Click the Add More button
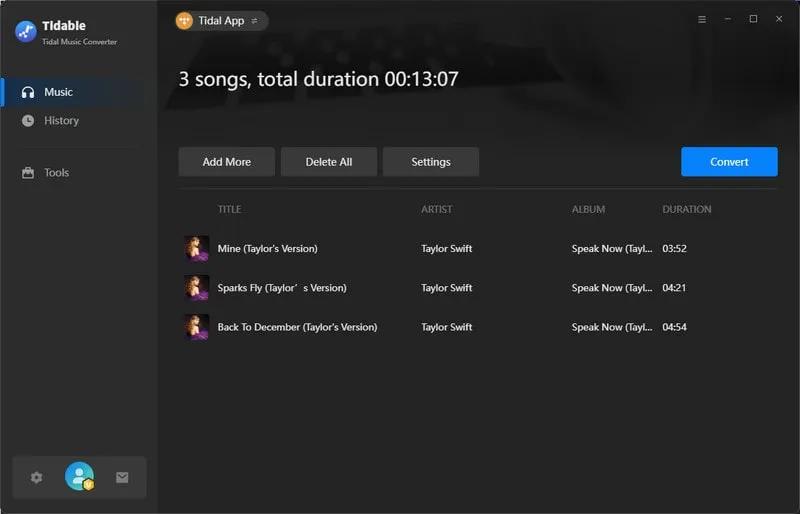Screen dimensions: 800x514 point(227,162)
